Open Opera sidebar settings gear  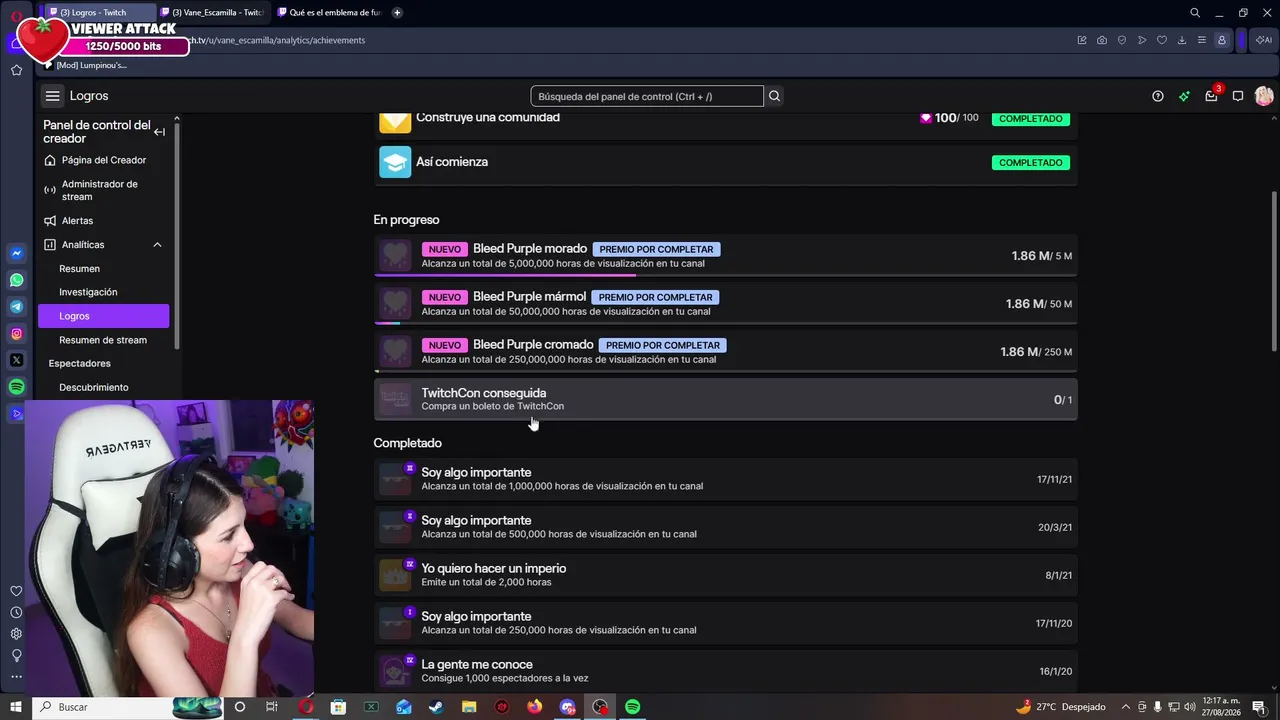click(x=16, y=634)
